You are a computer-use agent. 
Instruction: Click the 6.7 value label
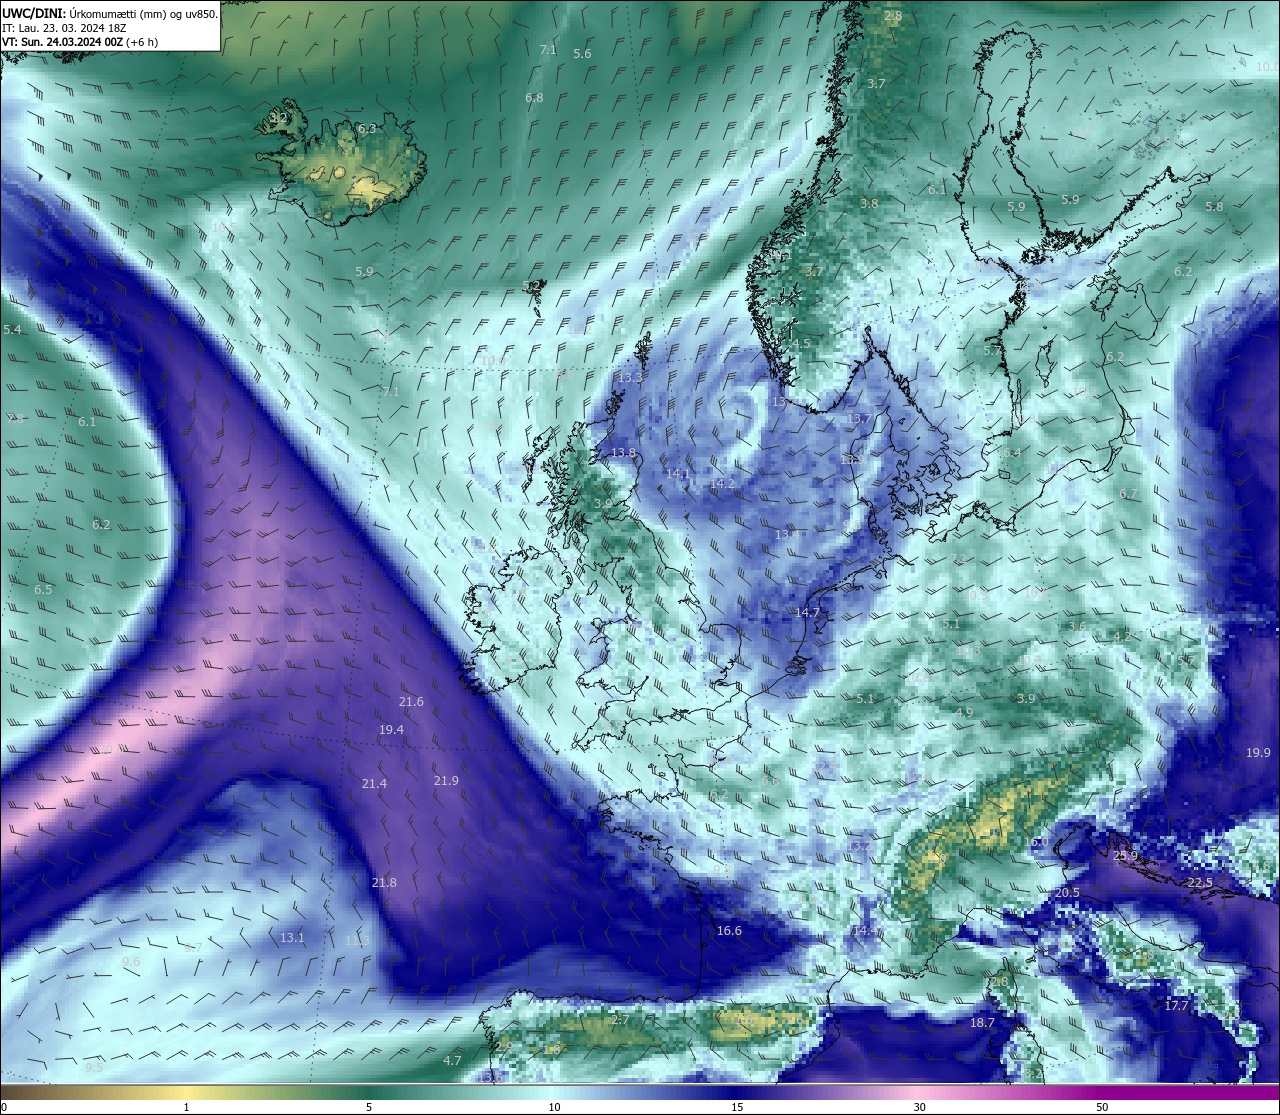1128,495
